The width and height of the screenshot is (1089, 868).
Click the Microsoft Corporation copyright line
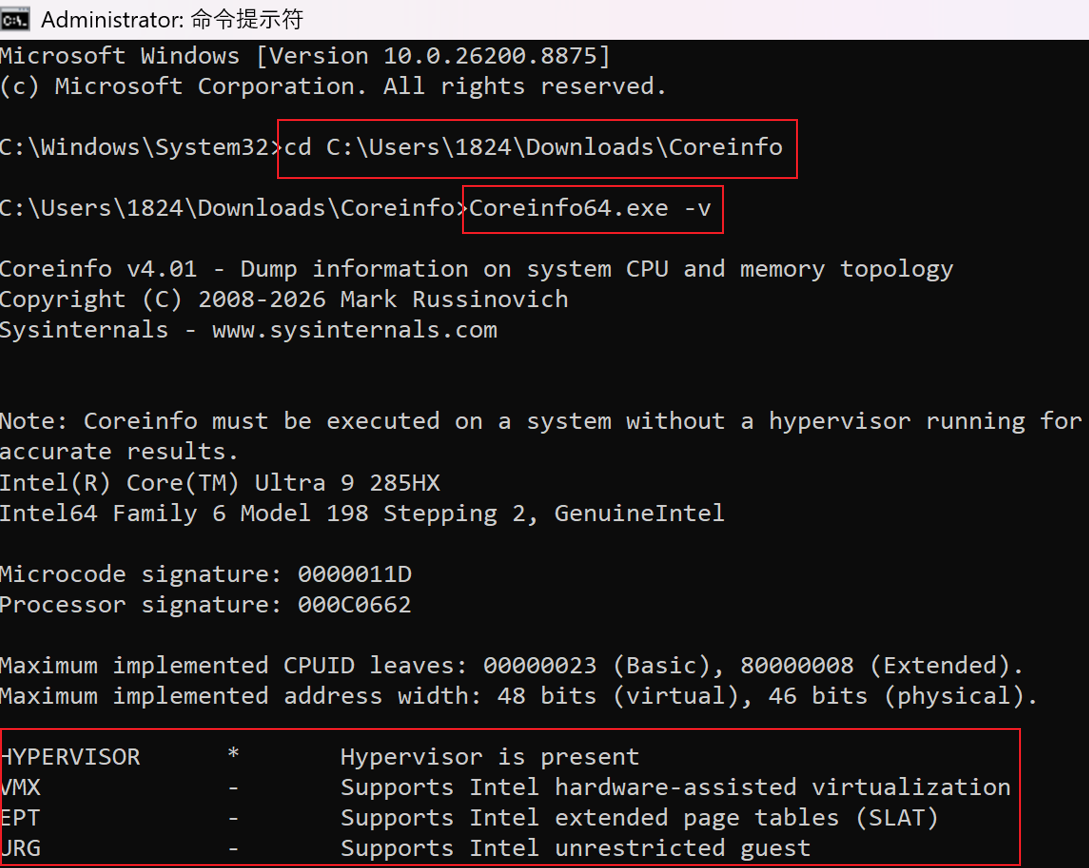333,86
